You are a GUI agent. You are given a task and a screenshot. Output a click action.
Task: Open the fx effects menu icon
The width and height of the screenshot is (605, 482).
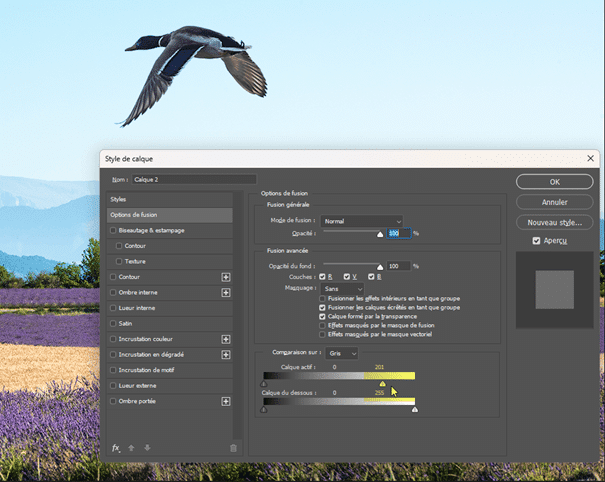pyautogui.click(x=116, y=448)
